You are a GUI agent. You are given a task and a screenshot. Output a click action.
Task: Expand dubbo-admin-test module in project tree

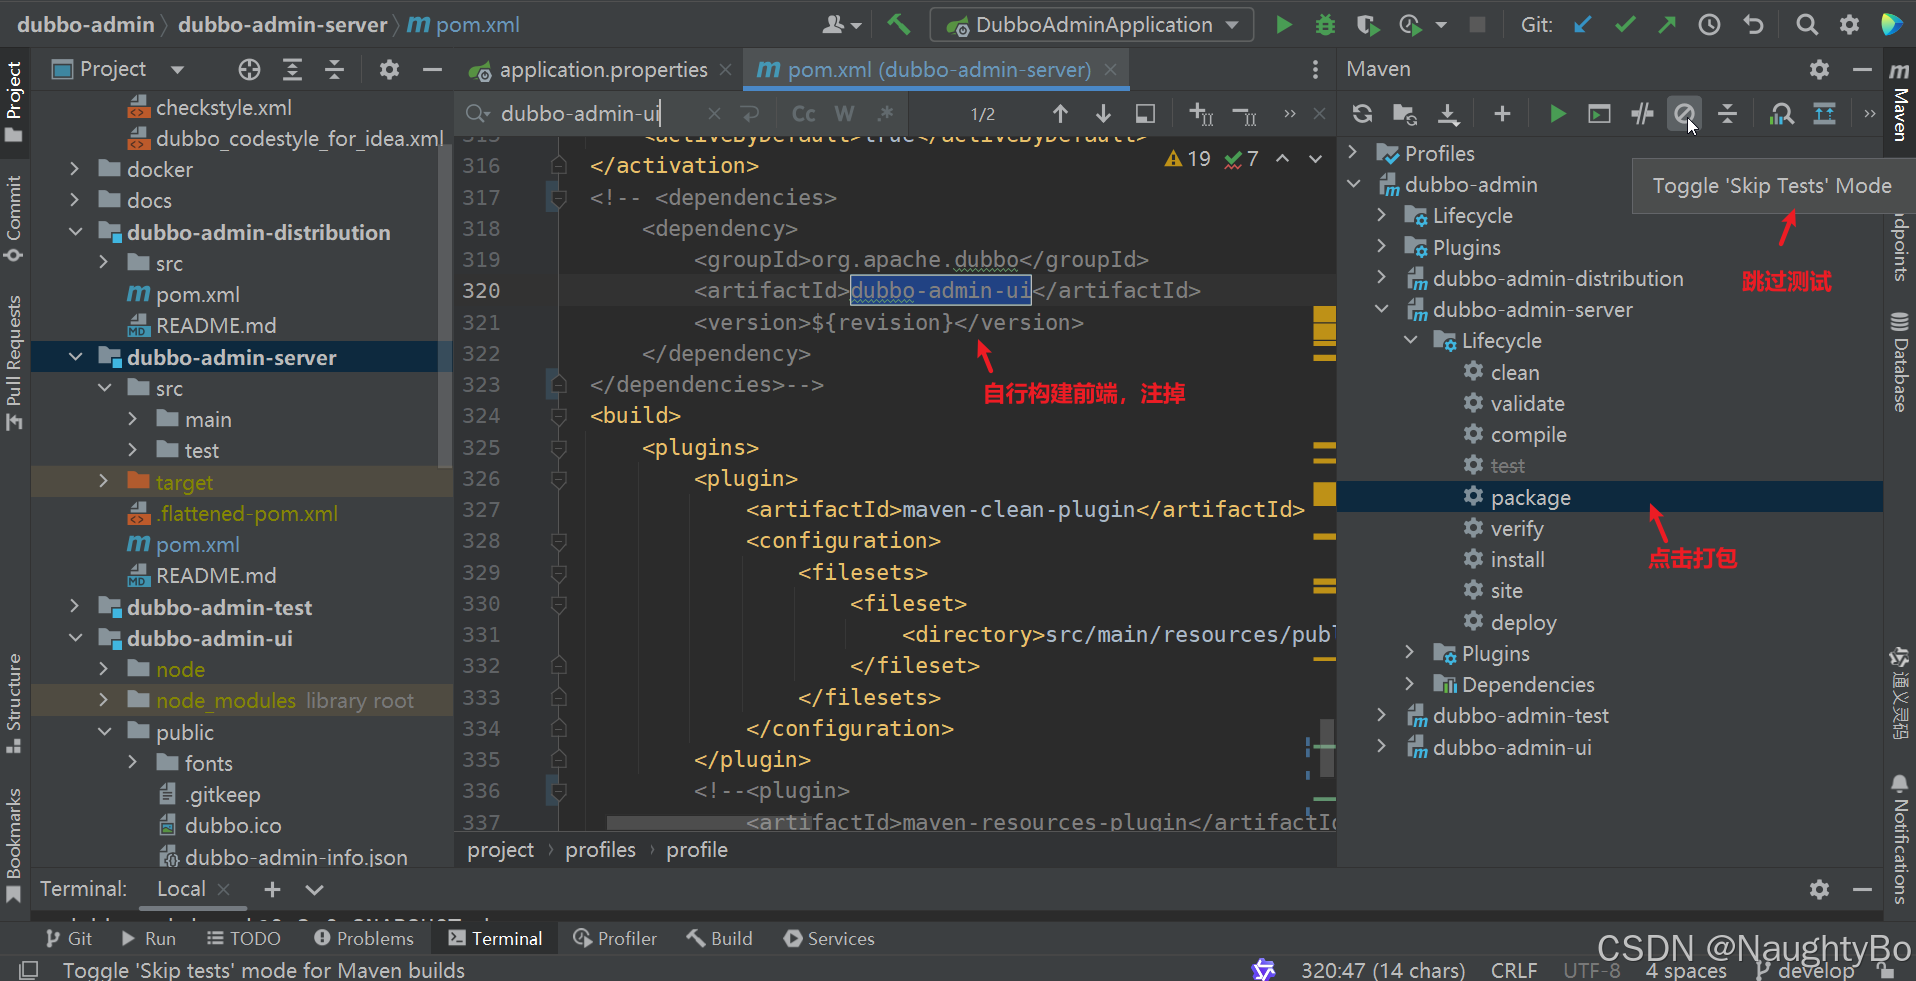tap(75, 606)
